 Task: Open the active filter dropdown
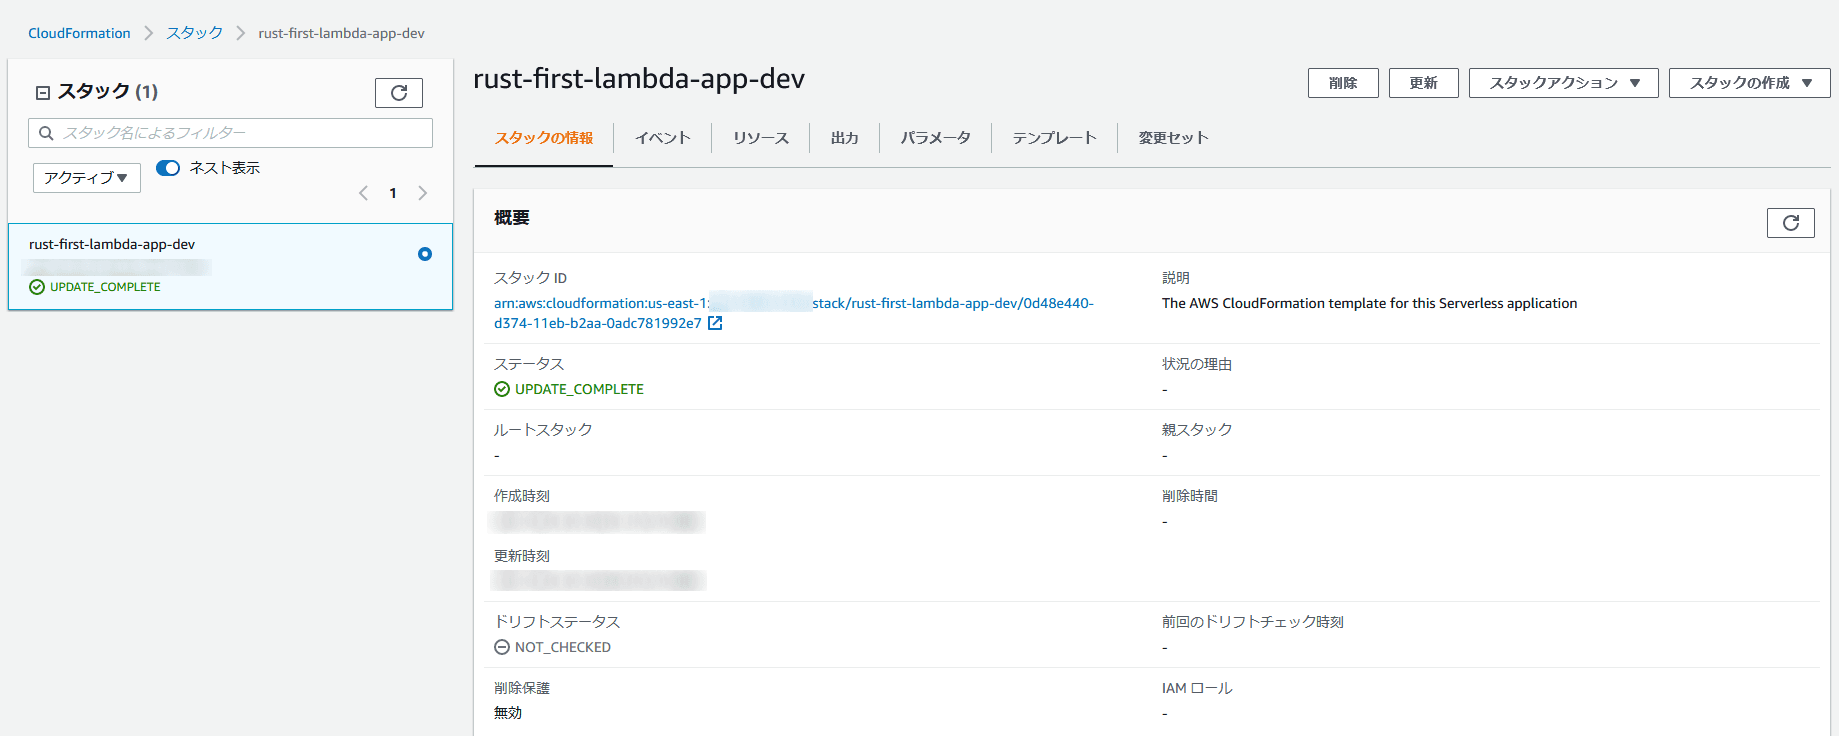pyautogui.click(x=87, y=178)
